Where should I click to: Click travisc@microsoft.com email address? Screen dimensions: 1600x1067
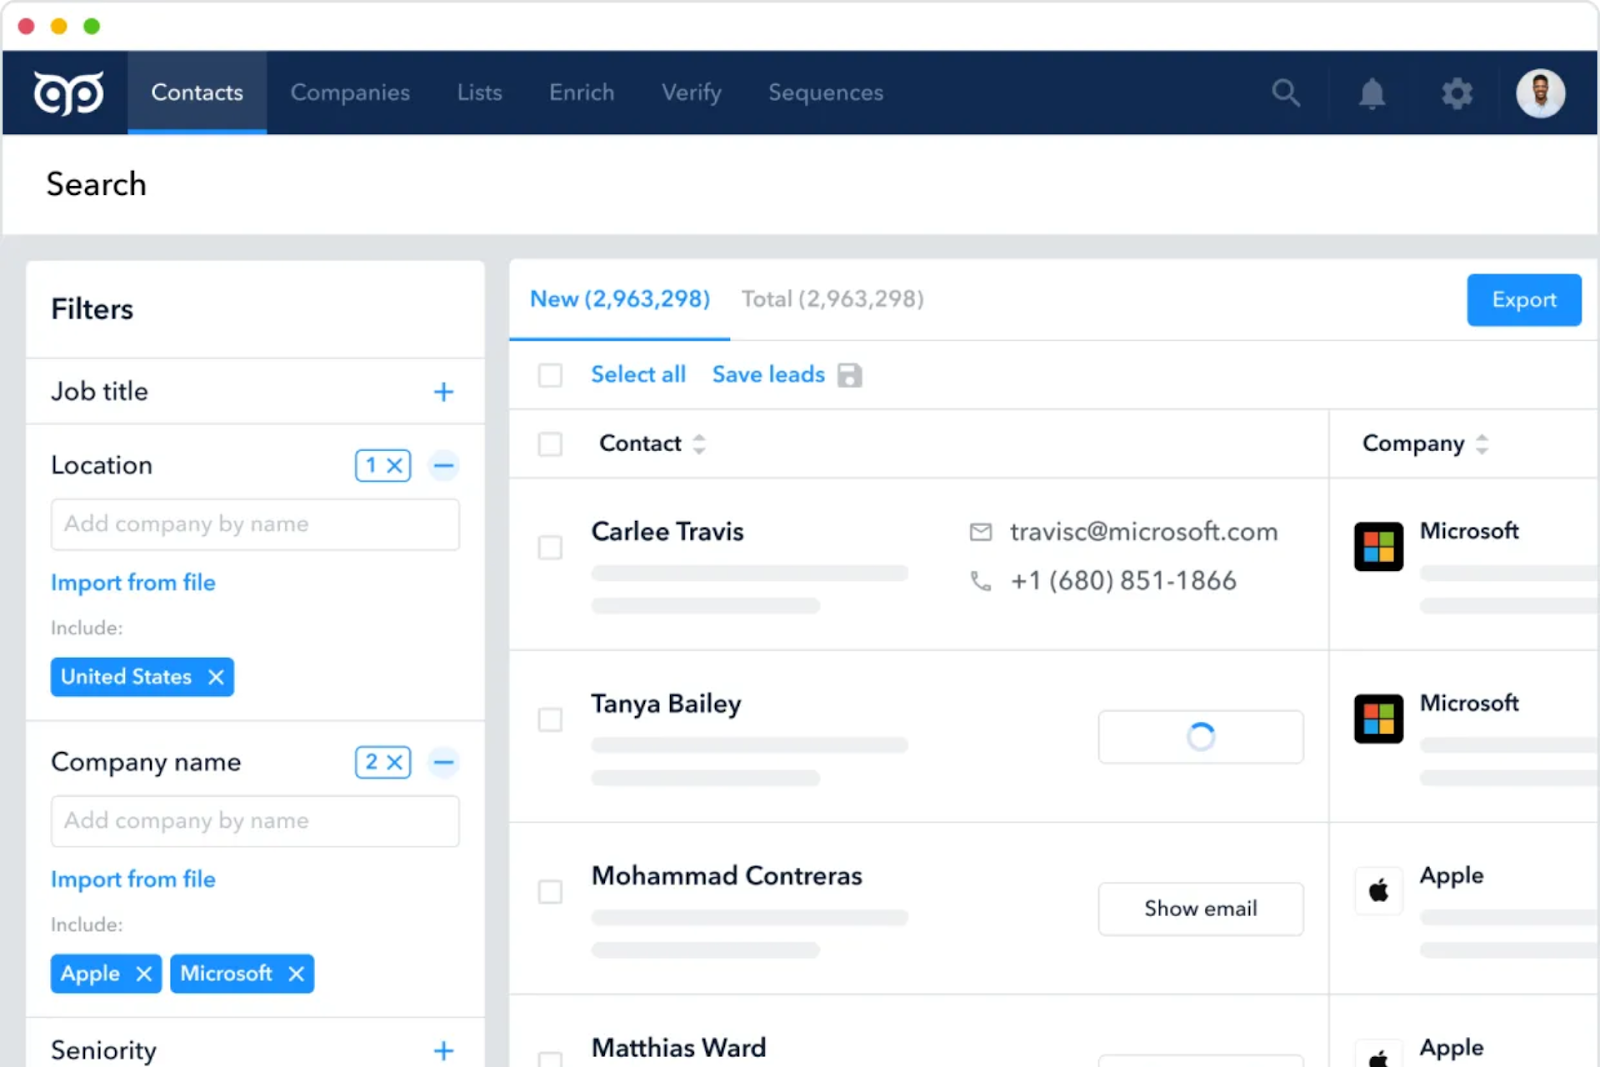[x=1144, y=532]
